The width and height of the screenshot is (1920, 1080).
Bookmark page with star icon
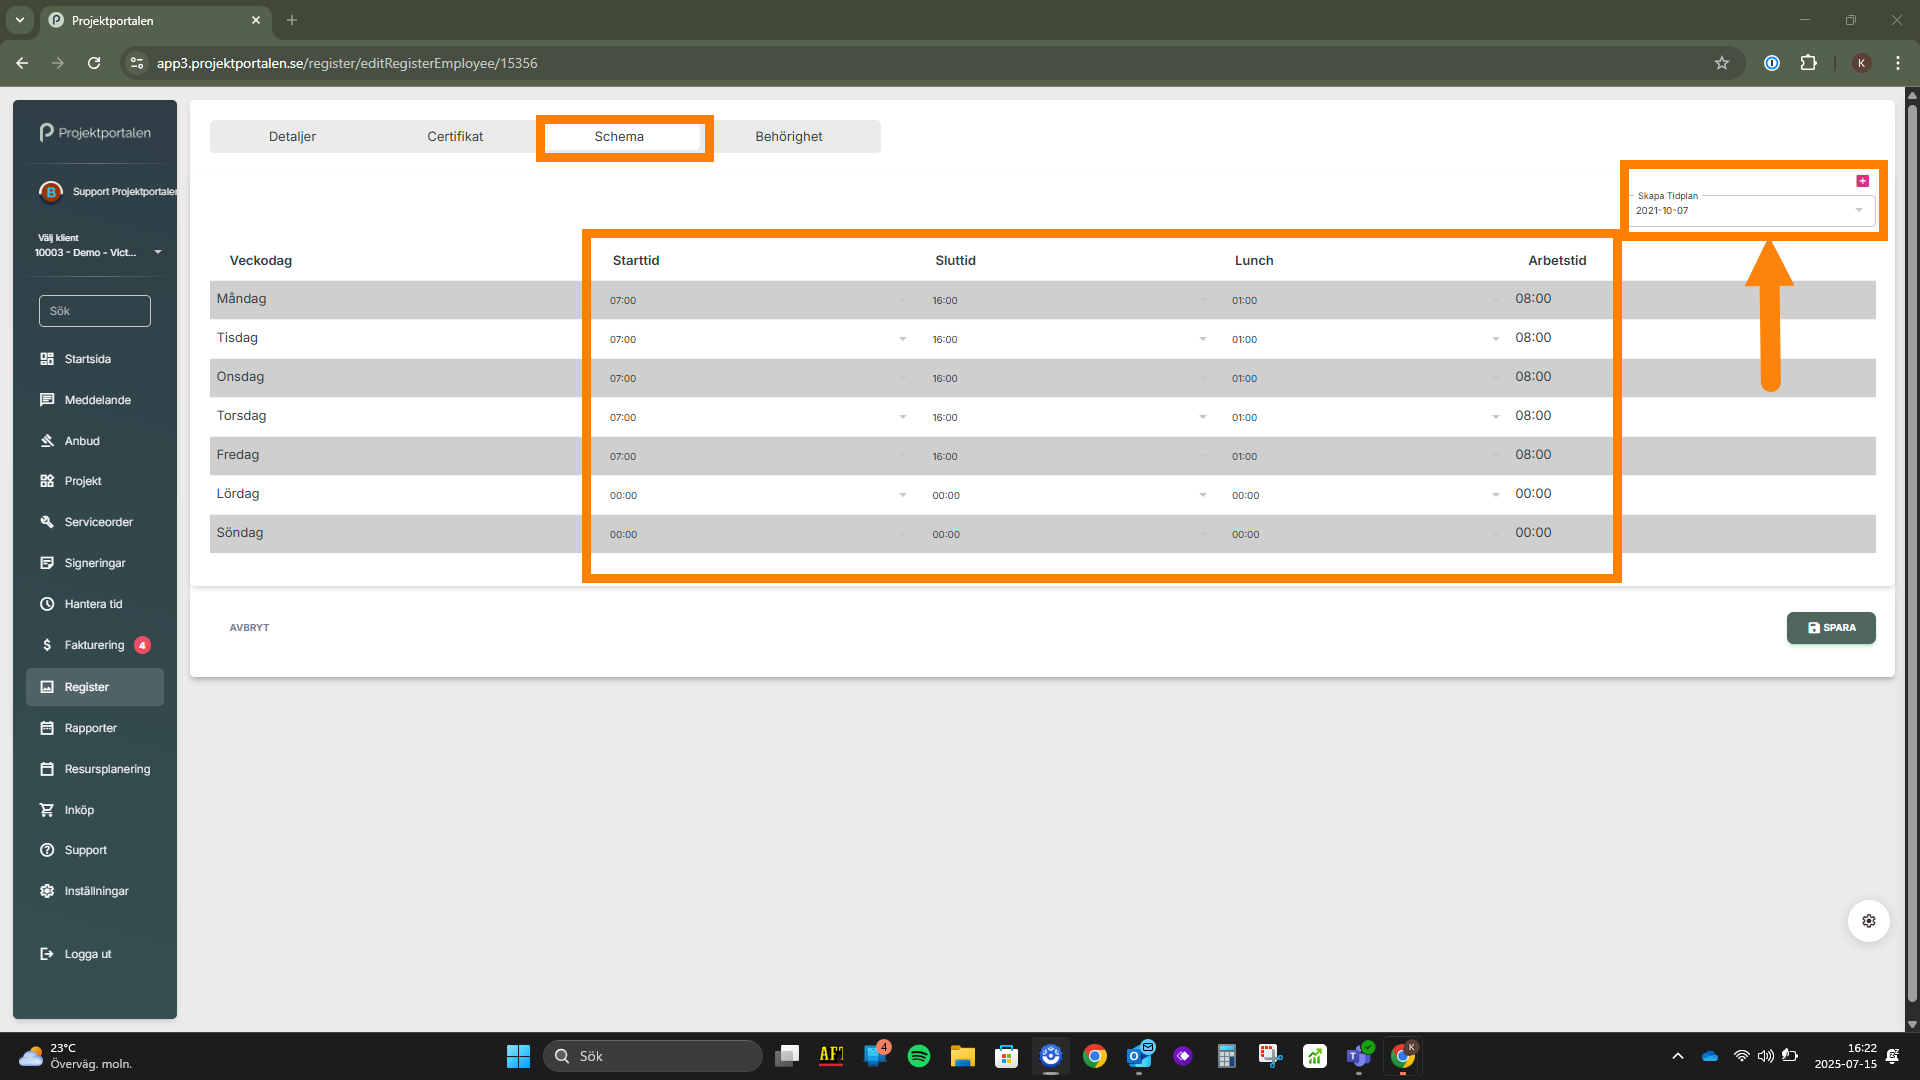(1722, 63)
